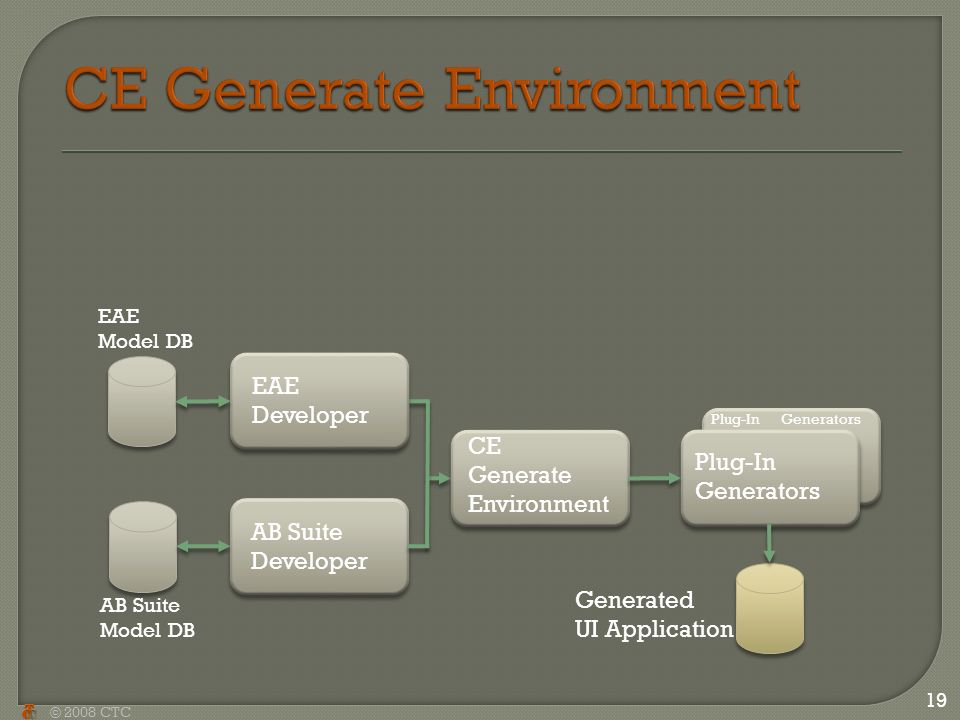
Task: Select the CE Generate Environment box
Action: [540, 478]
